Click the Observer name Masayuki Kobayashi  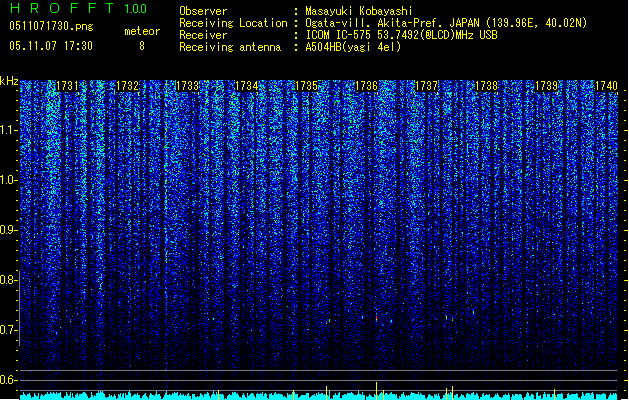(x=359, y=11)
